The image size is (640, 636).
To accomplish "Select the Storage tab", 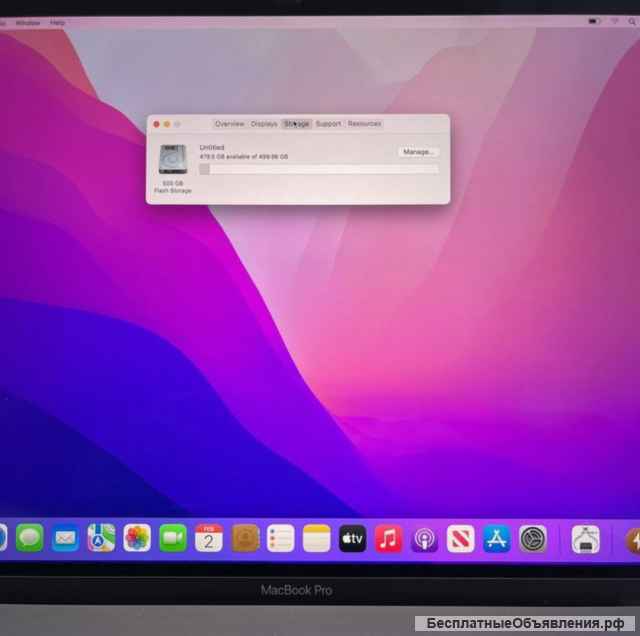I will pos(296,124).
